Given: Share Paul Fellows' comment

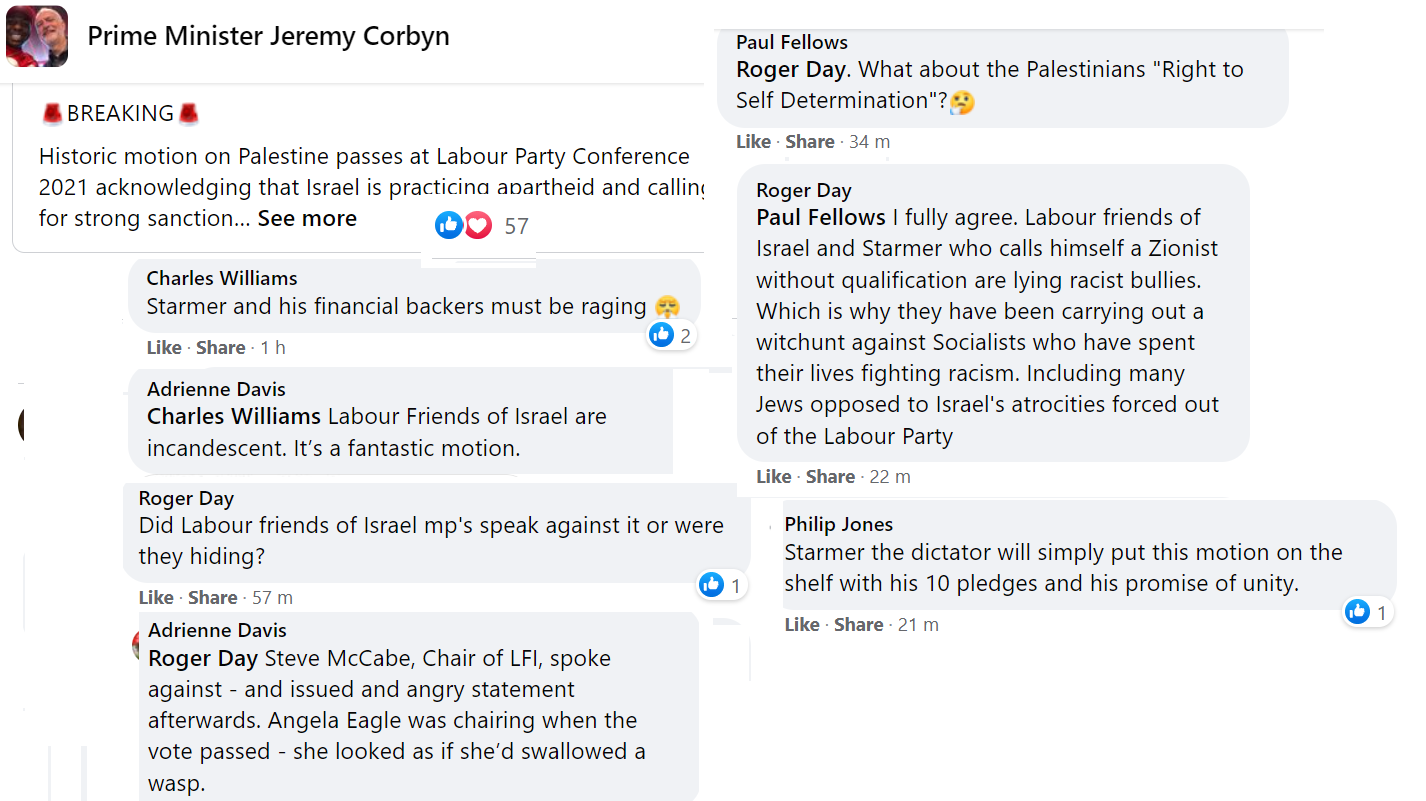Looking at the screenshot, I should (x=810, y=142).
